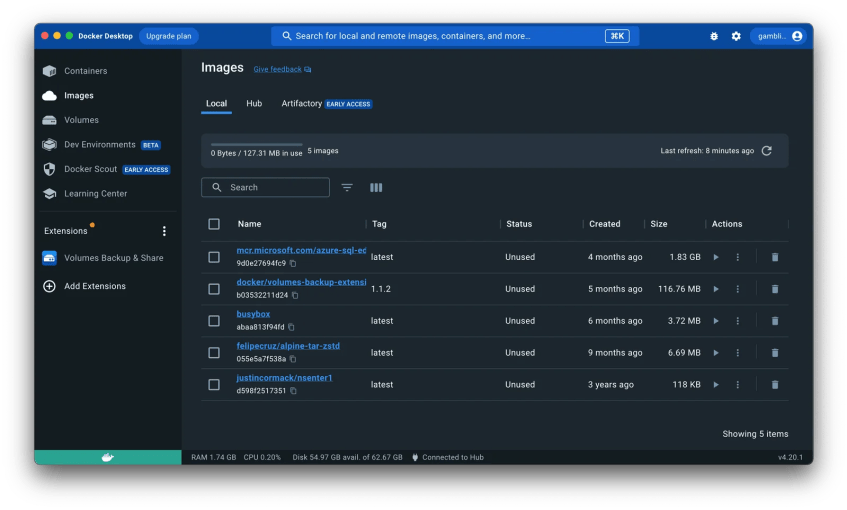The height and width of the screenshot is (510, 847).
Task: Select the busybox image checkbox
Action: pyautogui.click(x=214, y=321)
